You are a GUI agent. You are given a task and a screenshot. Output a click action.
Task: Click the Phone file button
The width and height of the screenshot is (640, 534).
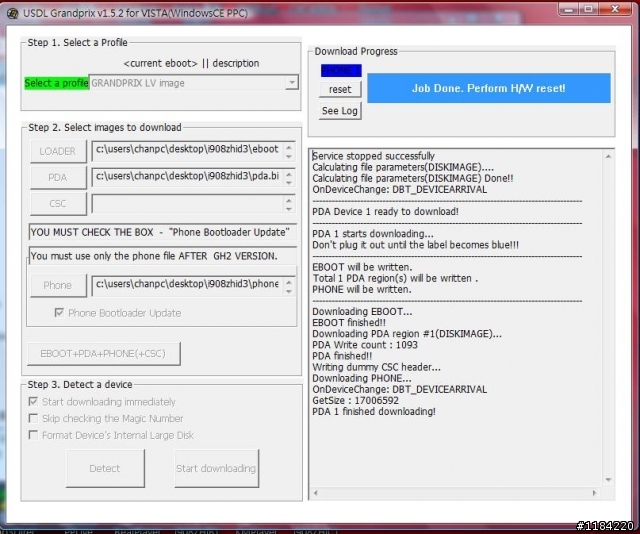58,285
